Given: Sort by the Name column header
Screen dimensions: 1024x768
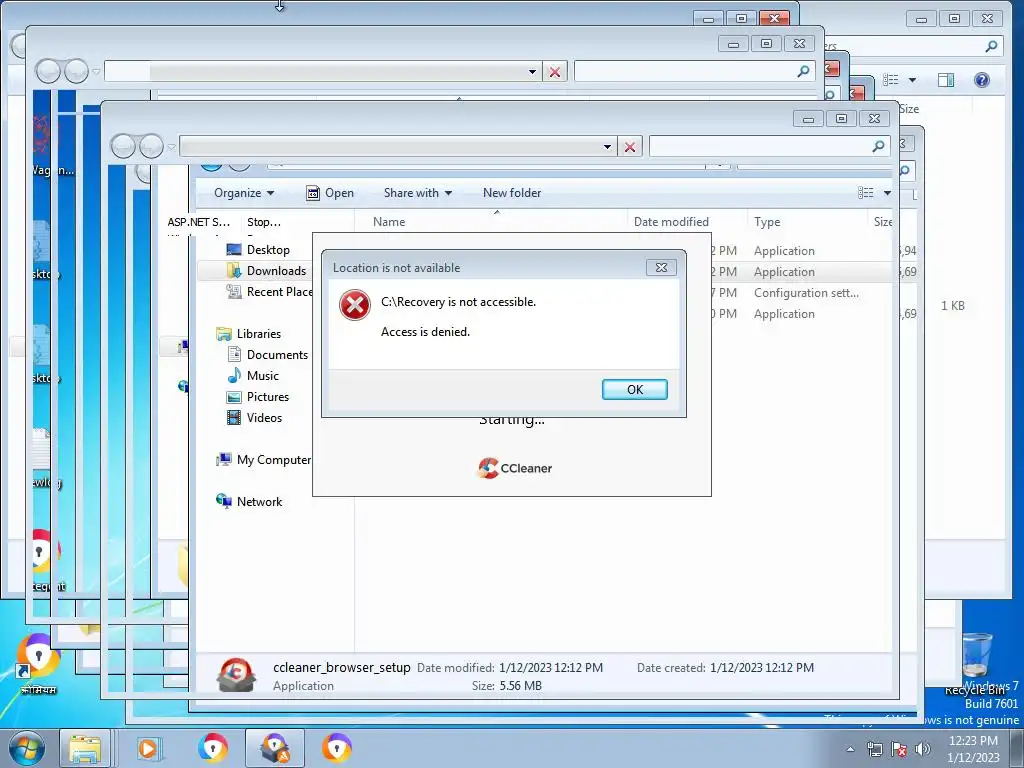Looking at the screenshot, I should point(389,222).
